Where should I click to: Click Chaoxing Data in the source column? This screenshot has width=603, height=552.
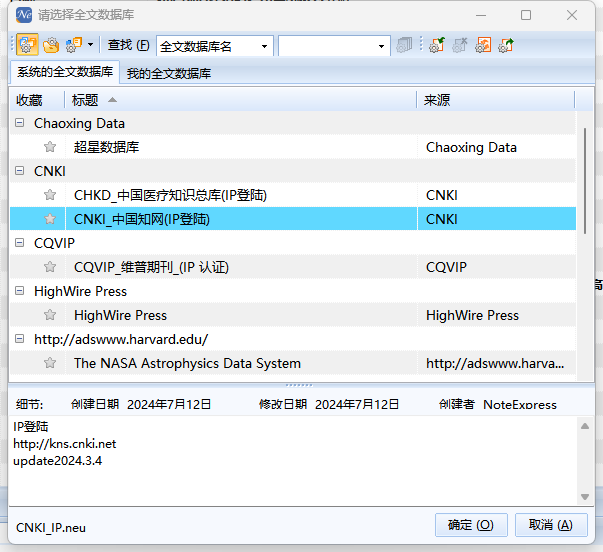pyautogui.click(x=471, y=147)
